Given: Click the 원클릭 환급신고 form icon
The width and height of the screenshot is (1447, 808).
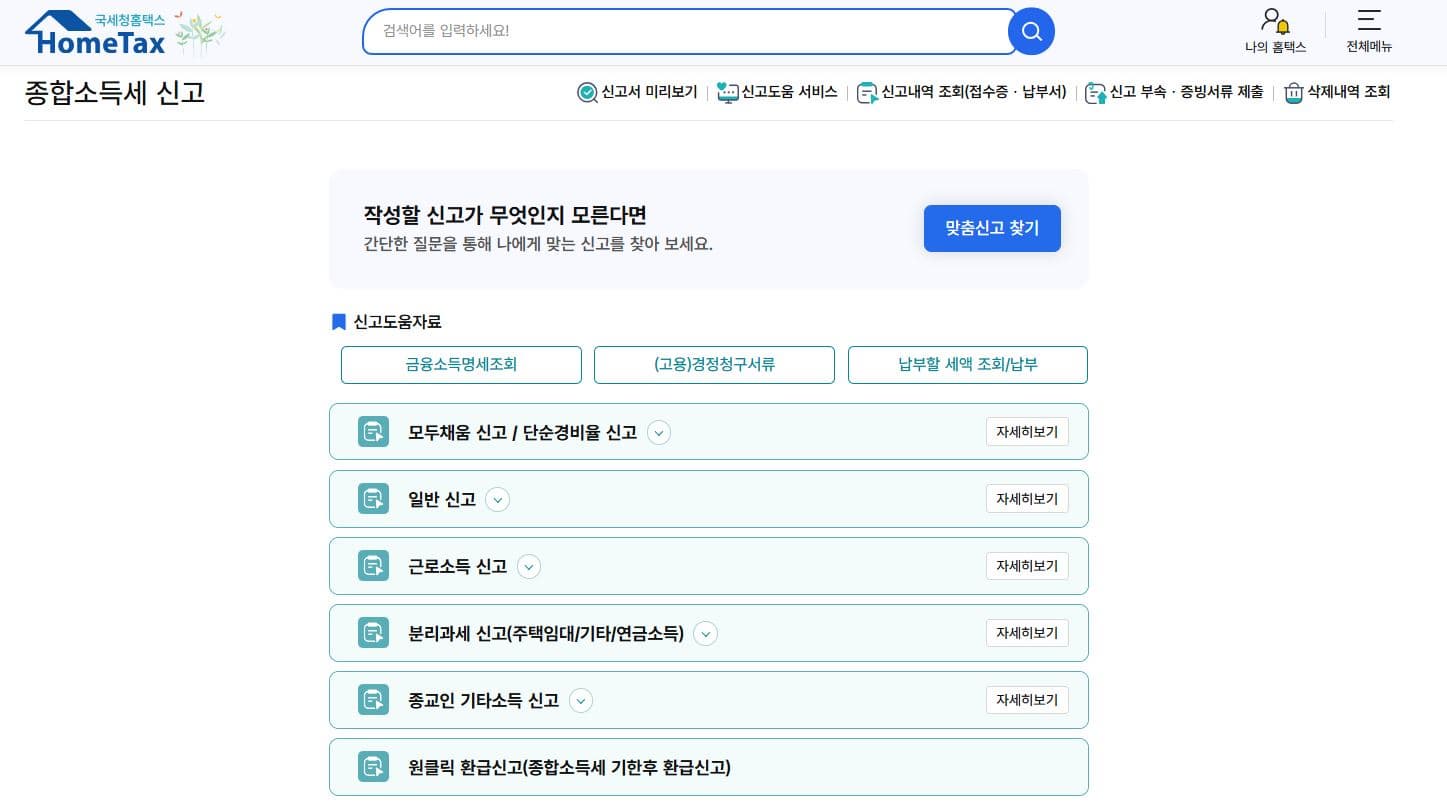Looking at the screenshot, I should click(x=373, y=767).
